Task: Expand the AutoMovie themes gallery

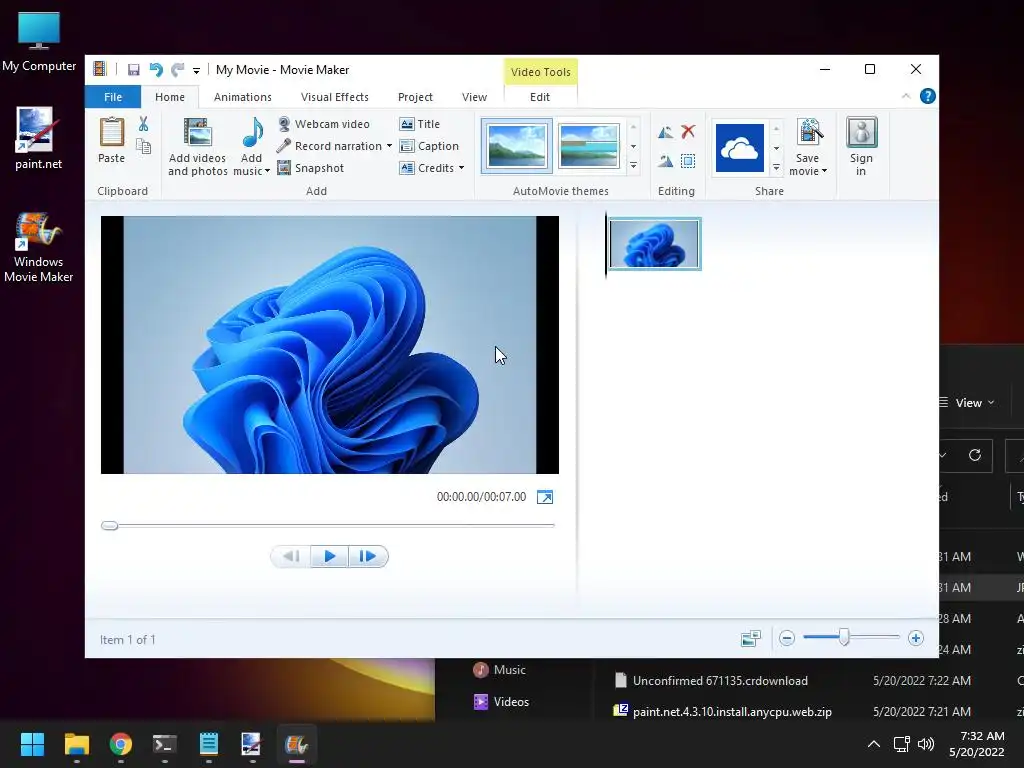Action: coord(633,167)
